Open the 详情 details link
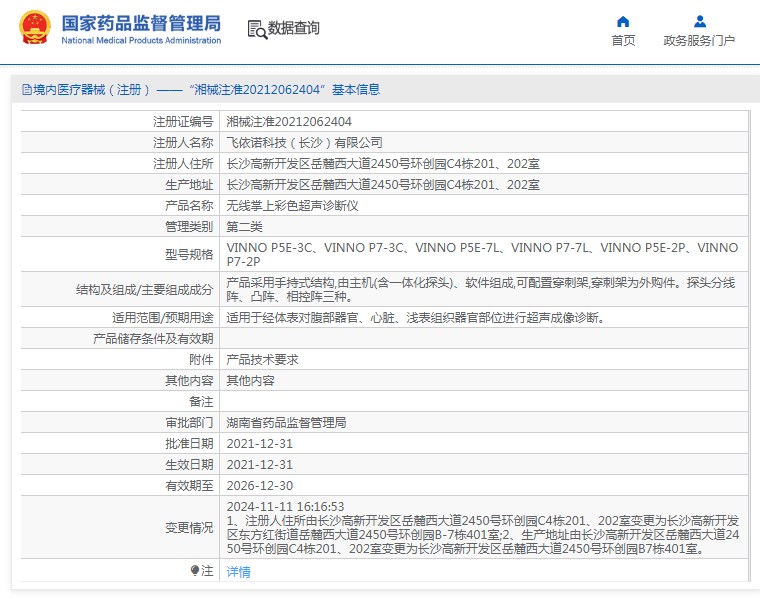This screenshot has height=600, width=760. pos(239,572)
